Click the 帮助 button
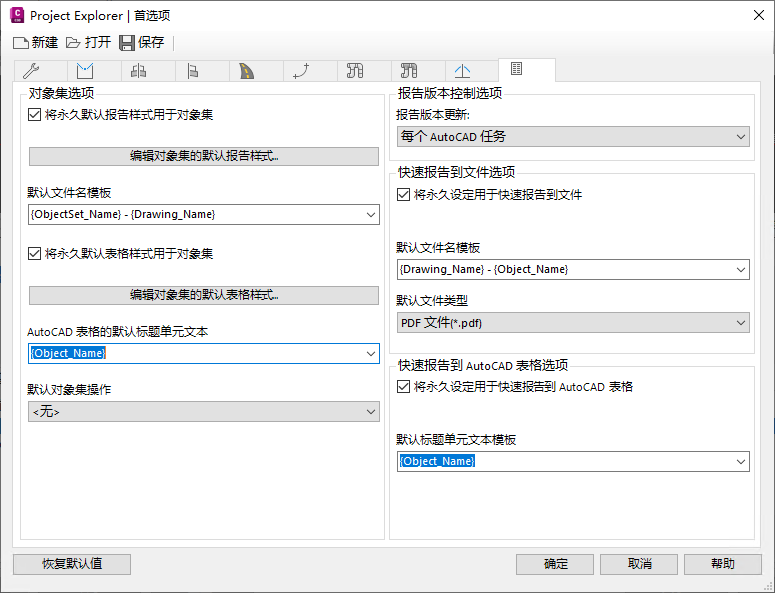 723,564
